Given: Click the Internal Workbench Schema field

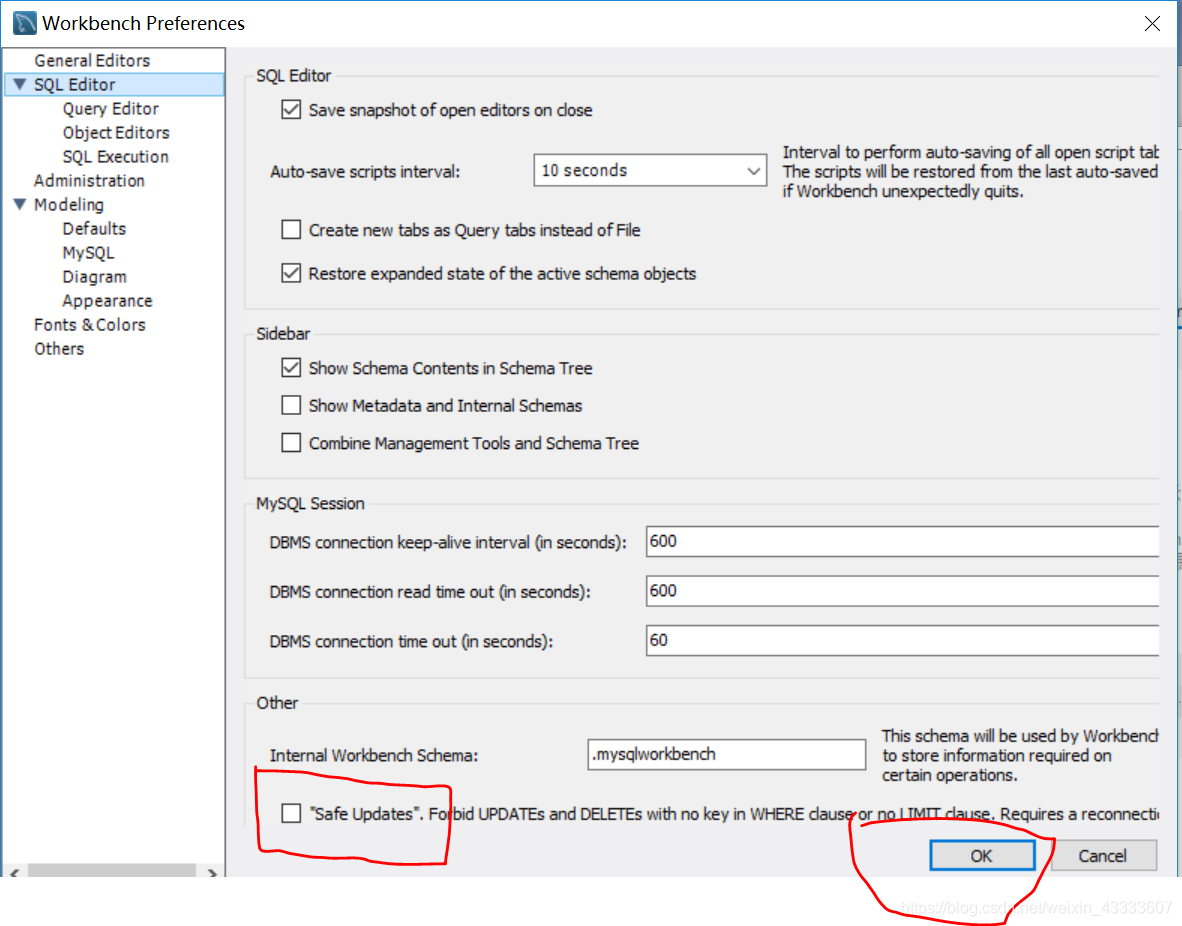Looking at the screenshot, I should click(x=727, y=754).
